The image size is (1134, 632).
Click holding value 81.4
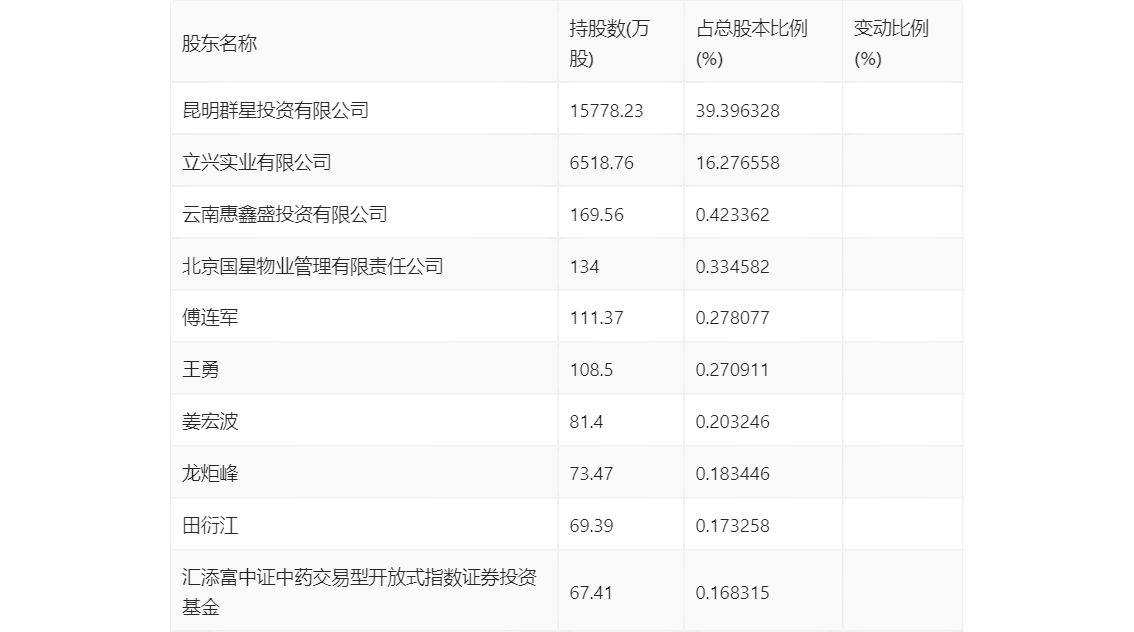(x=587, y=422)
